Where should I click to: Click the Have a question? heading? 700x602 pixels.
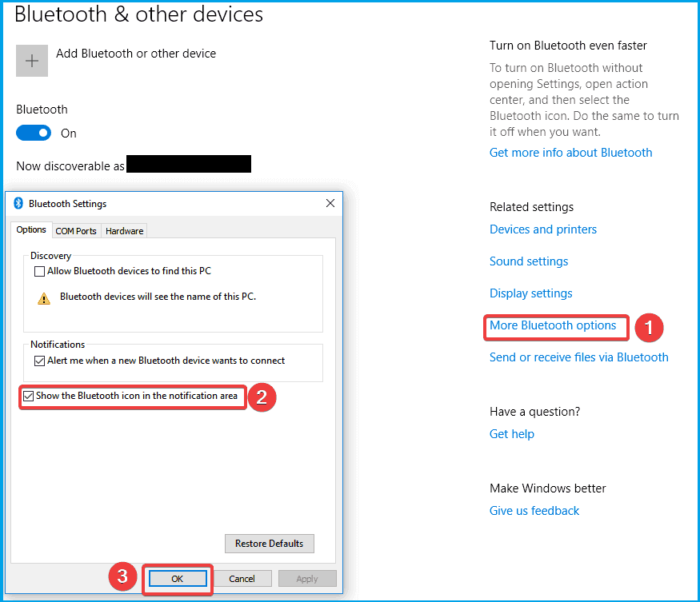pyautogui.click(x=535, y=411)
